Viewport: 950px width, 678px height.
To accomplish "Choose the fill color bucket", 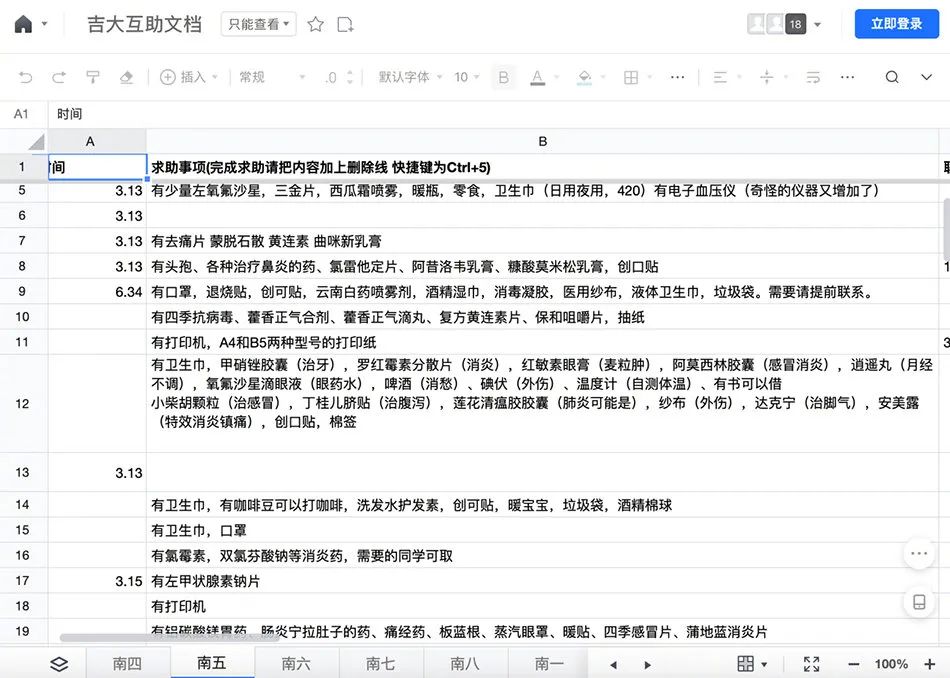I will coord(585,77).
